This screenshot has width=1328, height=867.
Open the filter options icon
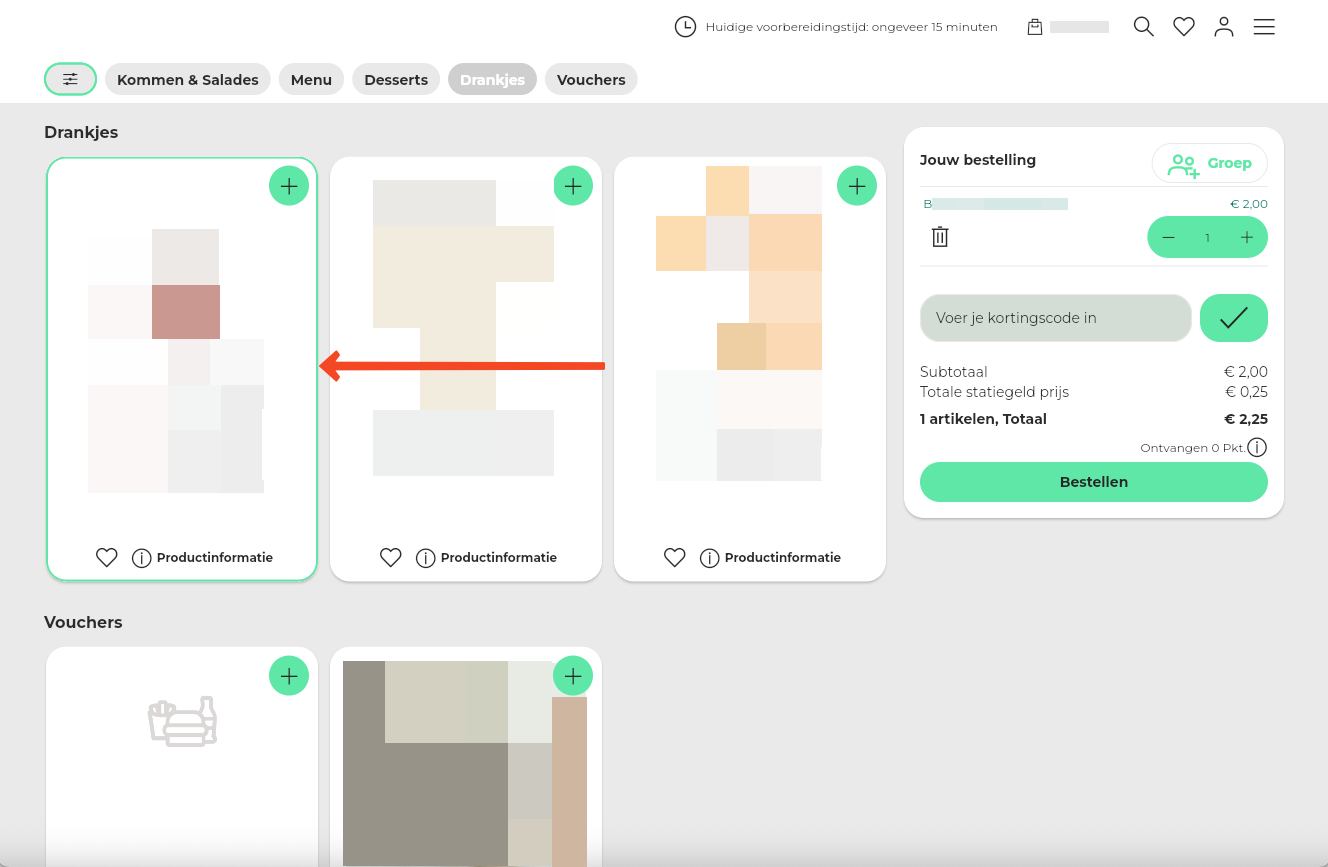(70, 79)
